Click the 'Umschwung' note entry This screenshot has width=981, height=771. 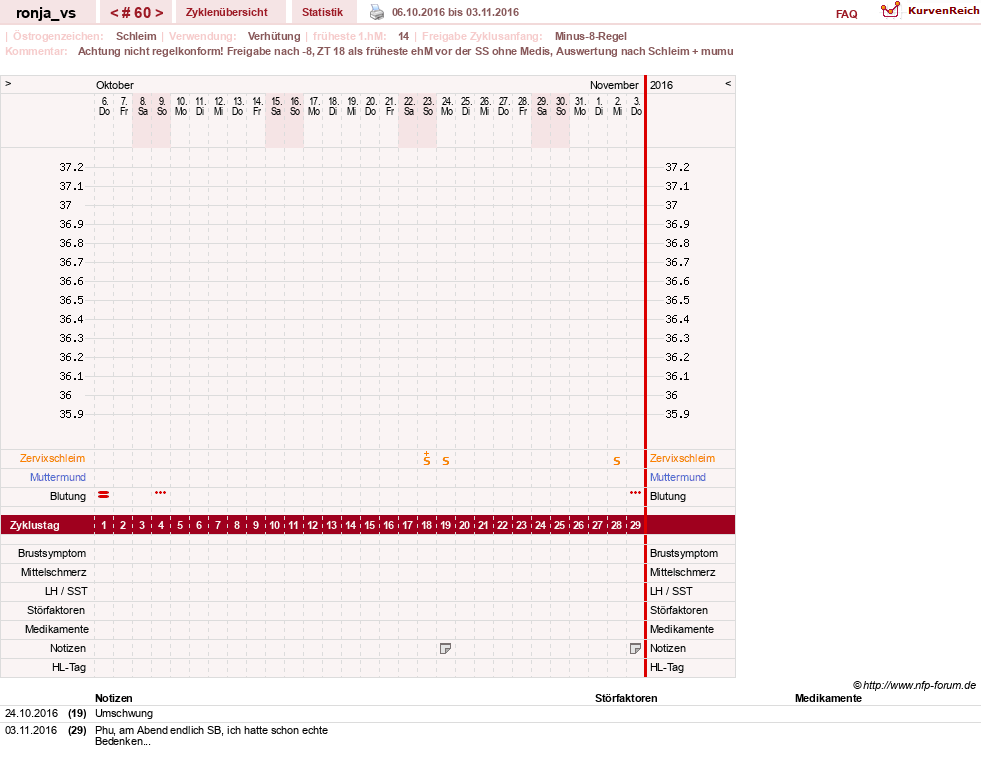[124, 713]
